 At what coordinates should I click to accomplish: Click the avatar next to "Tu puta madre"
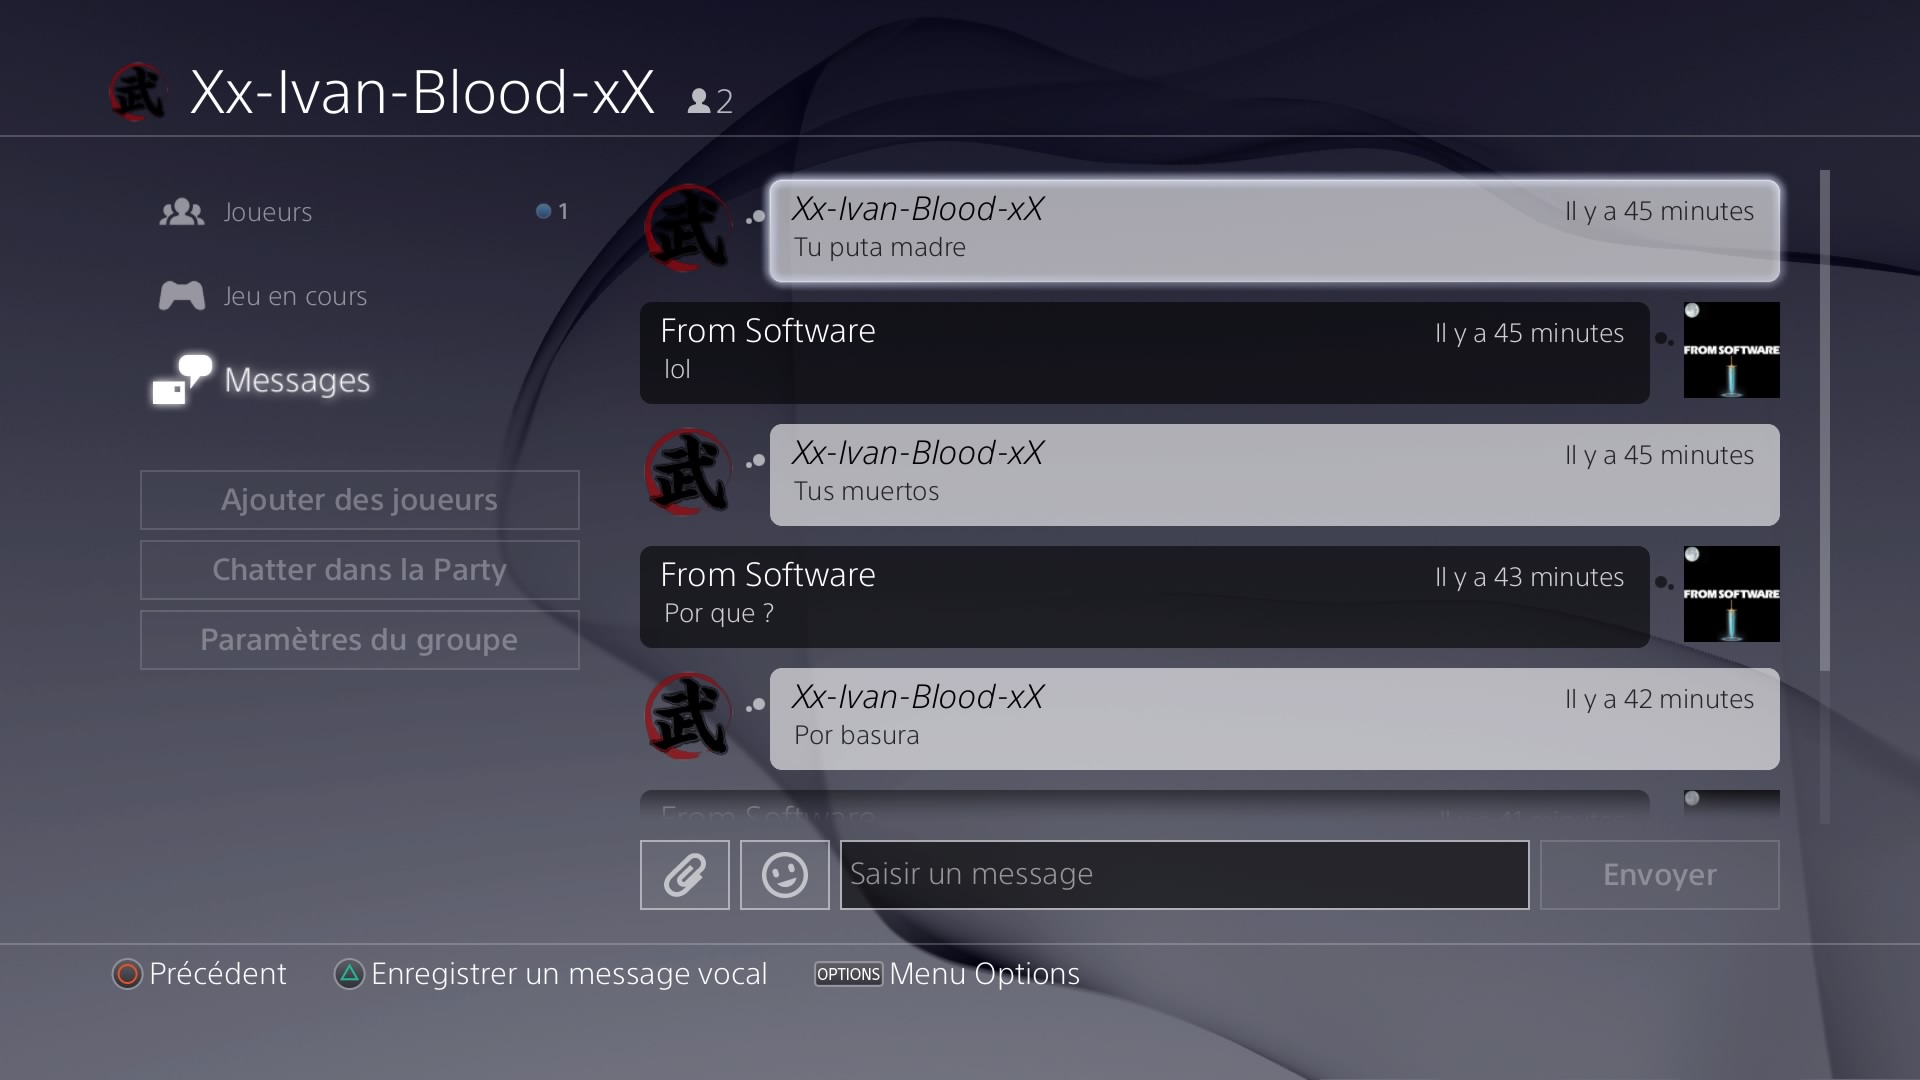[x=688, y=228]
